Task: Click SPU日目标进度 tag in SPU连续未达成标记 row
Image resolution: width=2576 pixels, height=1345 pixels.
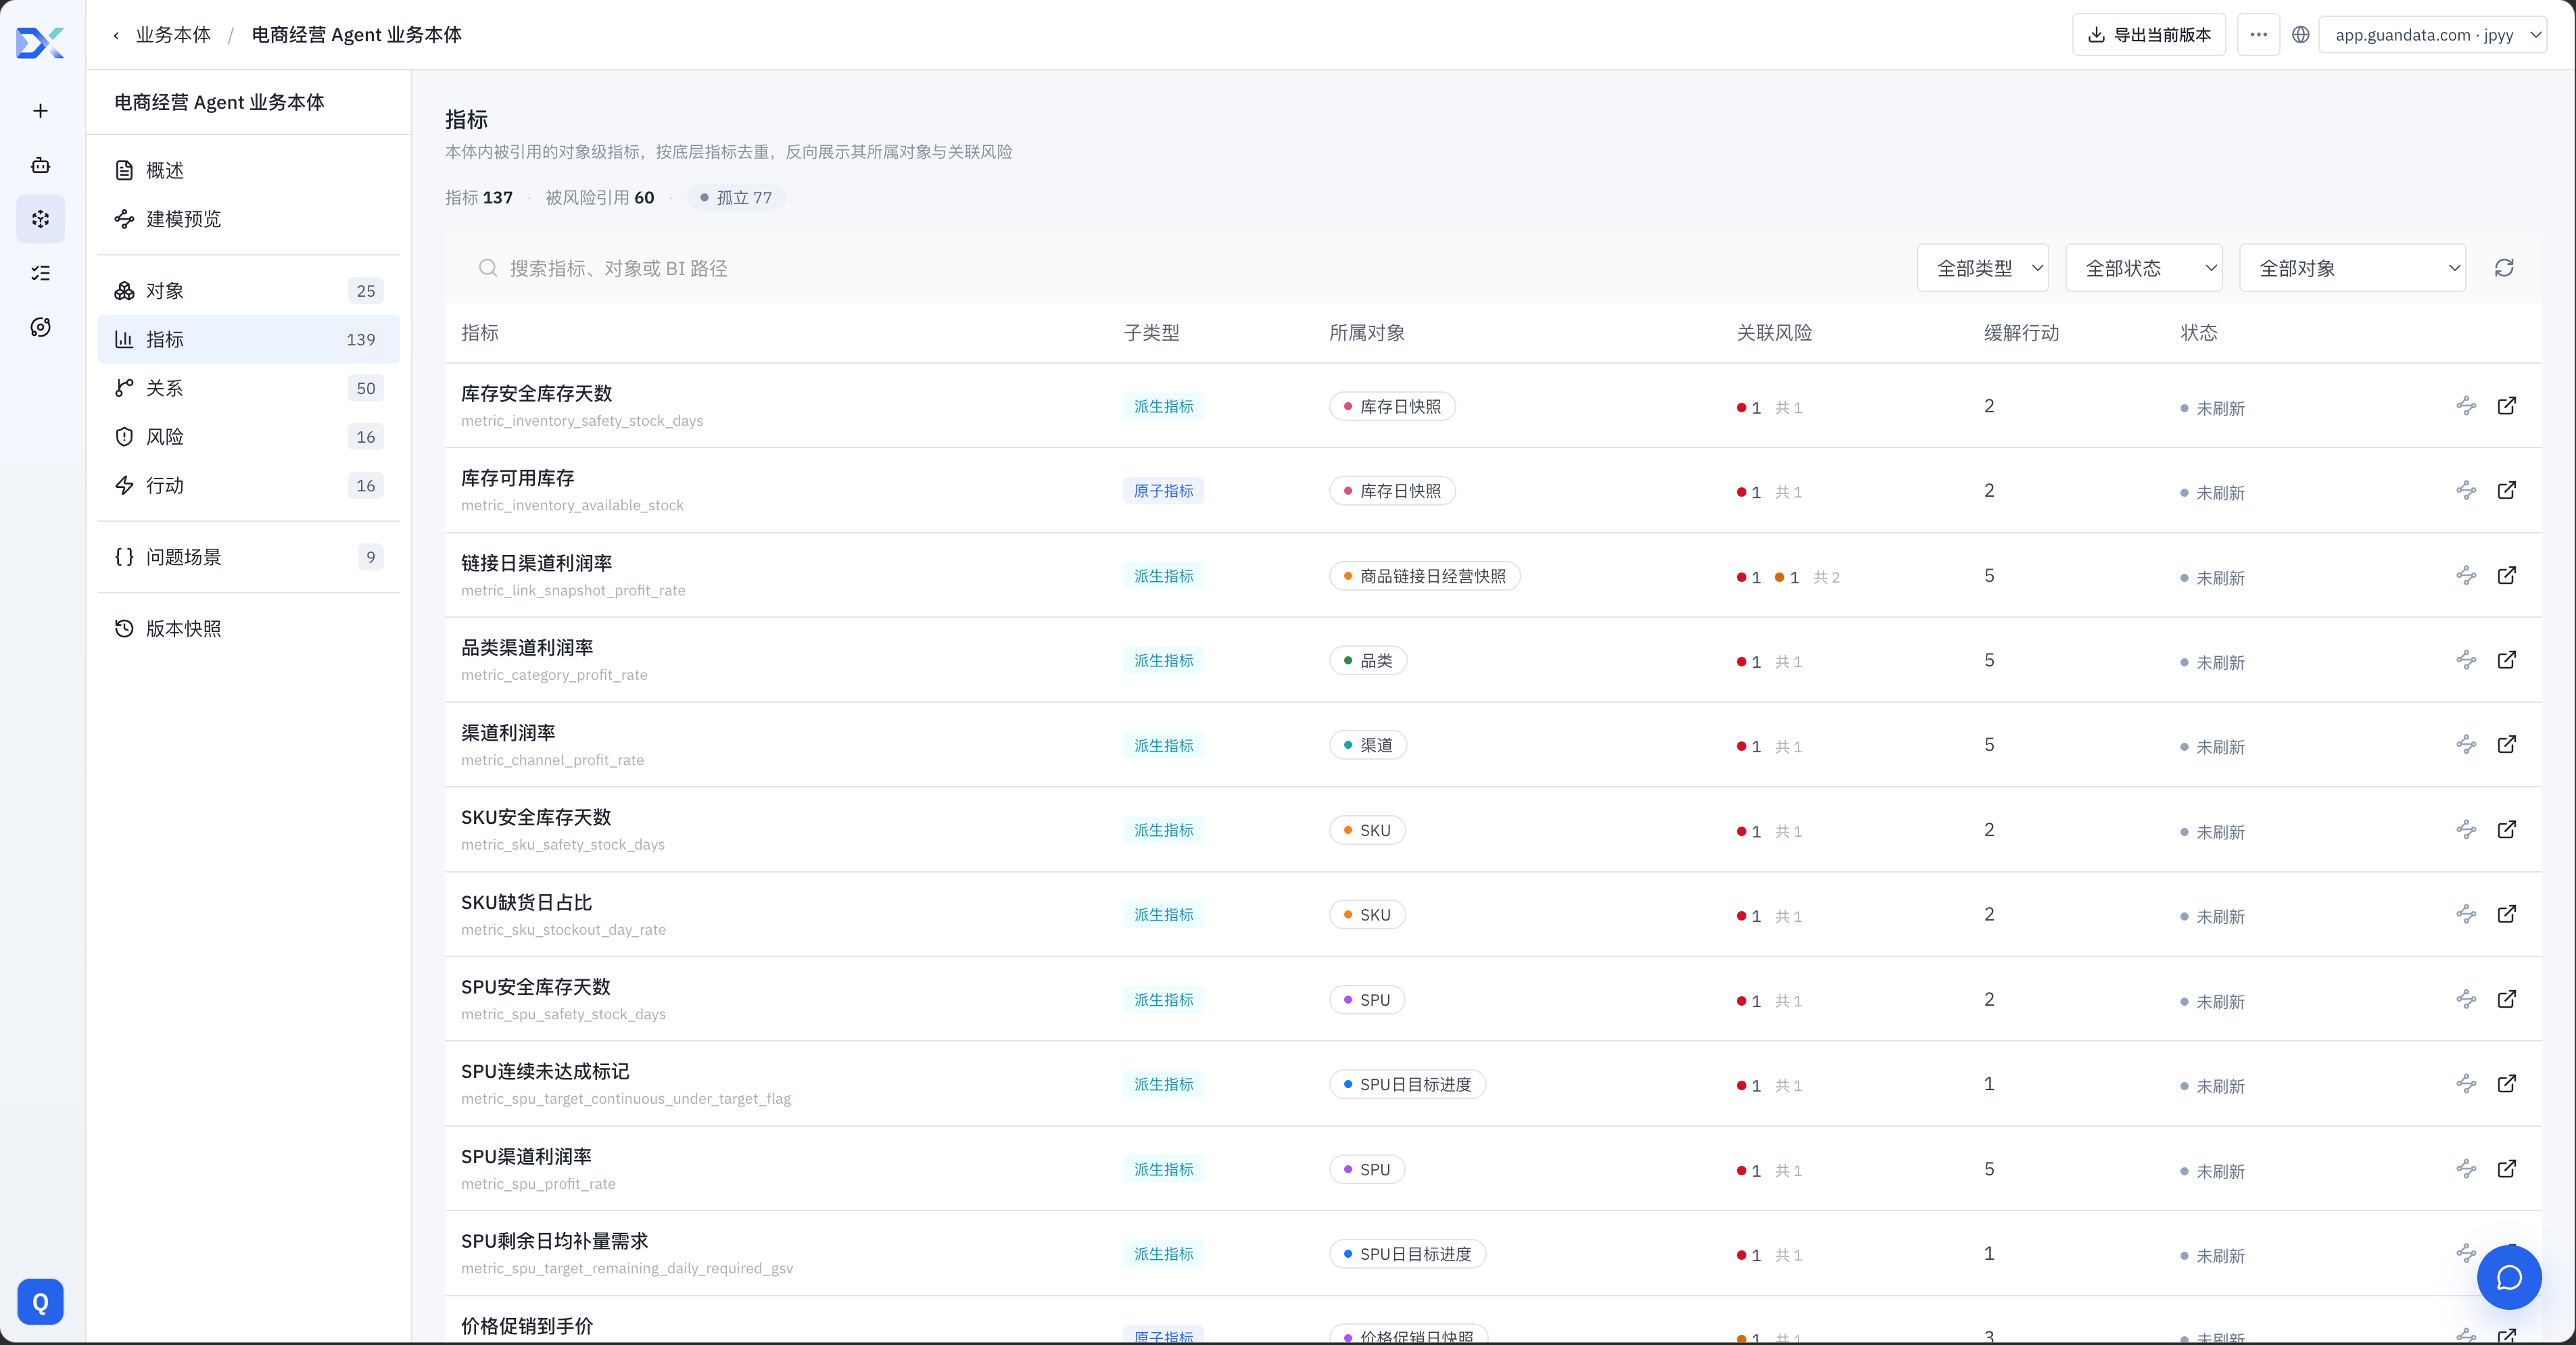Action: point(1407,1084)
